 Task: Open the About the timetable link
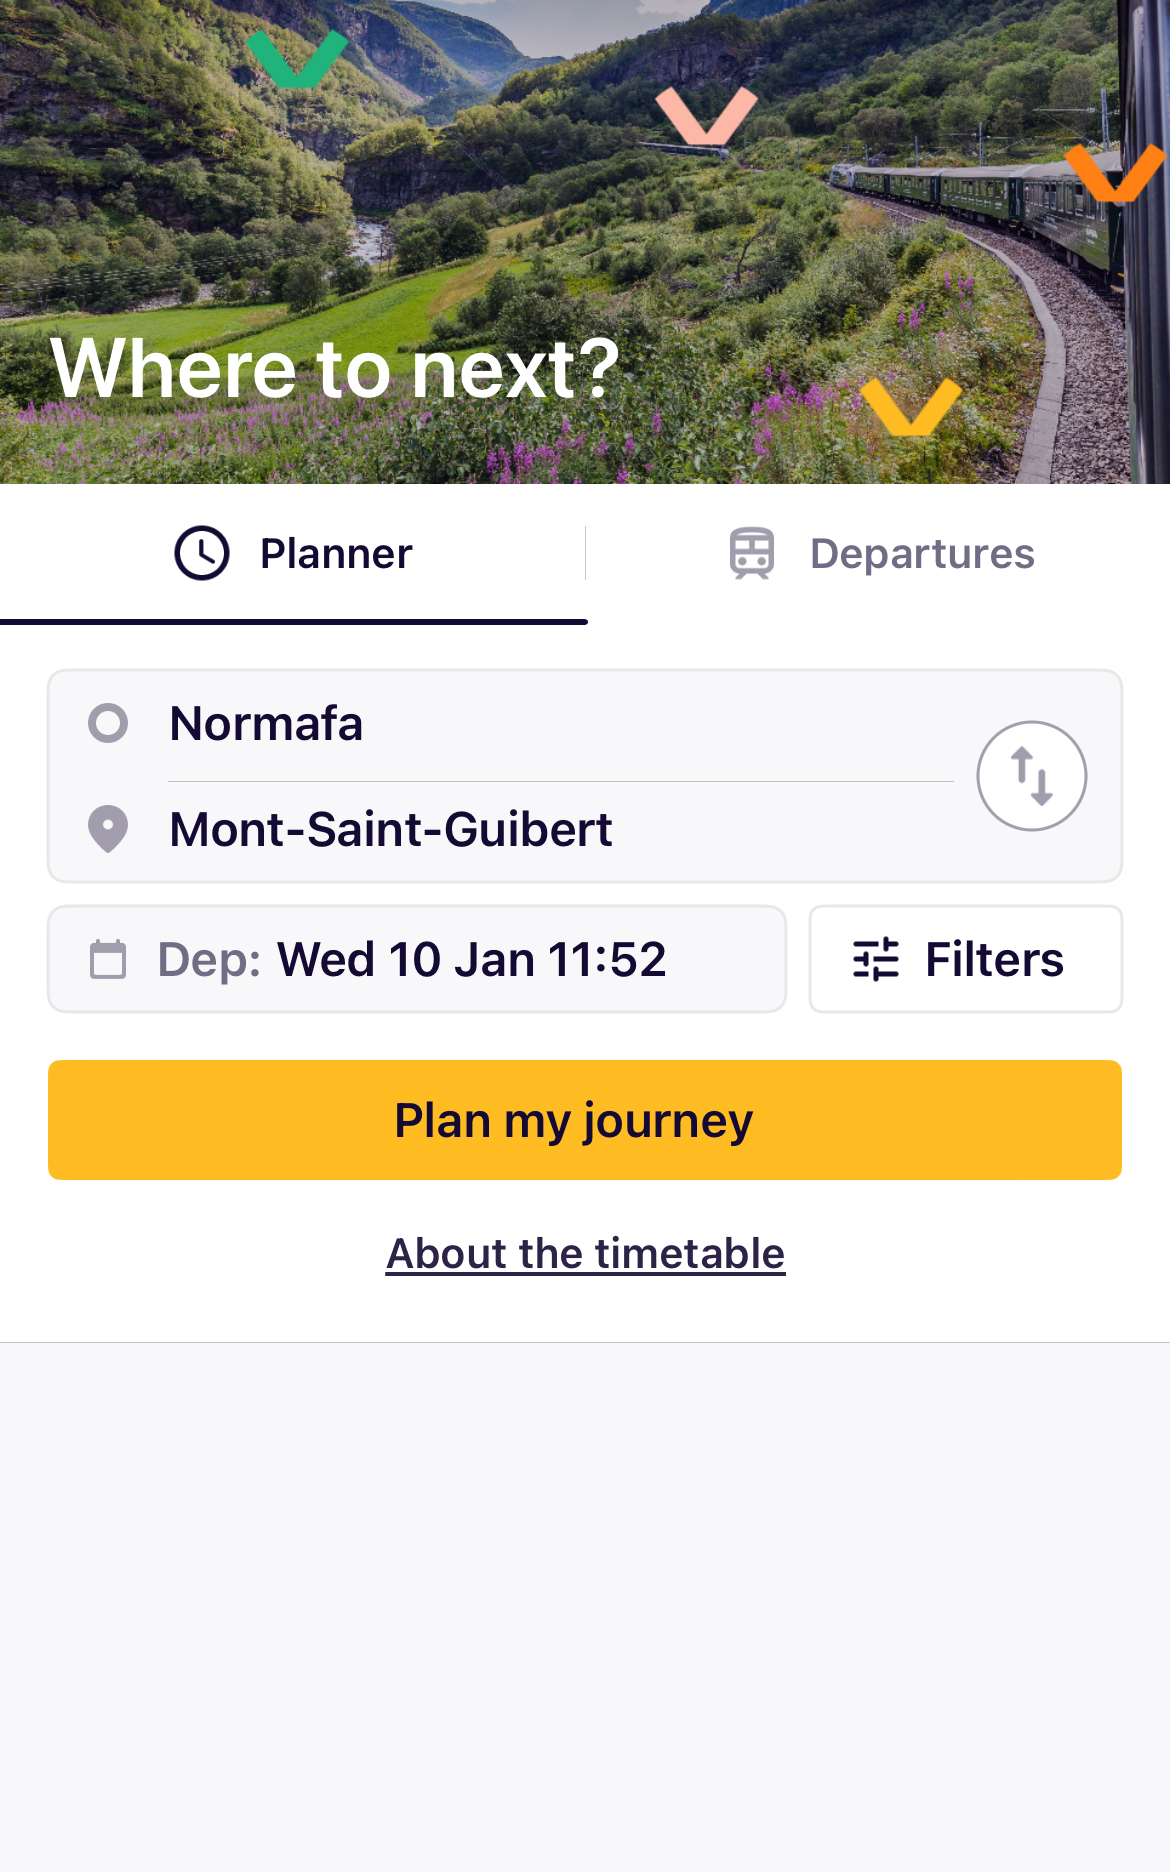pos(585,1253)
